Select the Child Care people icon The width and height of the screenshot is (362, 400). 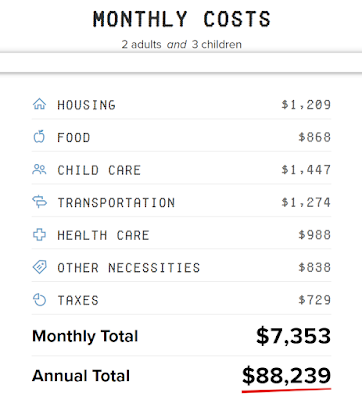pos(39,170)
